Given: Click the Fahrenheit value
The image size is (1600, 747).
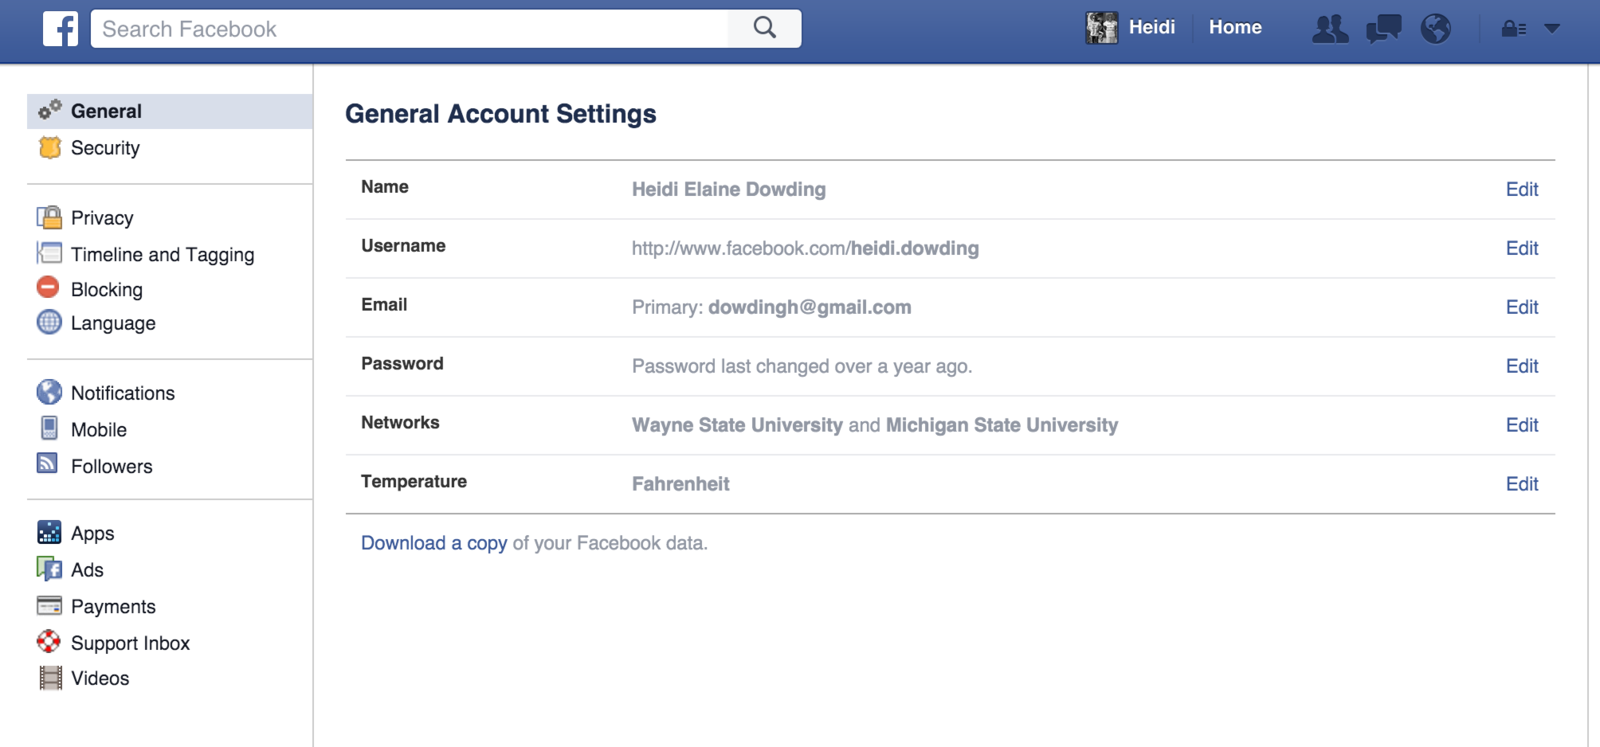Looking at the screenshot, I should point(681,484).
